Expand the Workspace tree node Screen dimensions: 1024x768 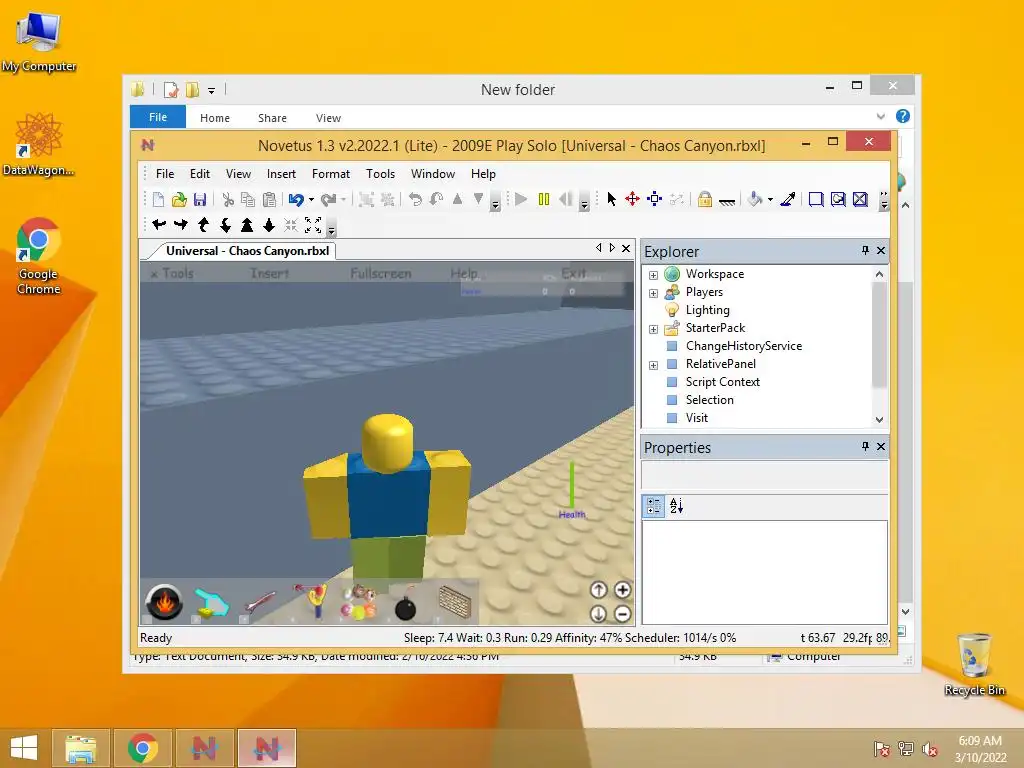[653, 275]
